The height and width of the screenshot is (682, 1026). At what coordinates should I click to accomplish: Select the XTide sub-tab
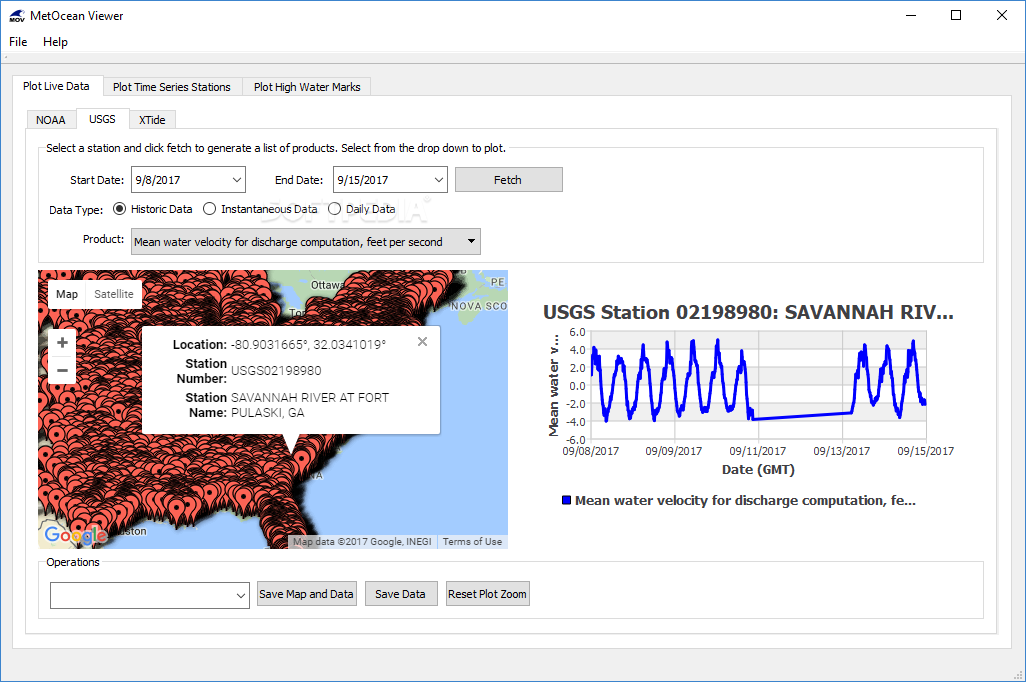(x=152, y=120)
